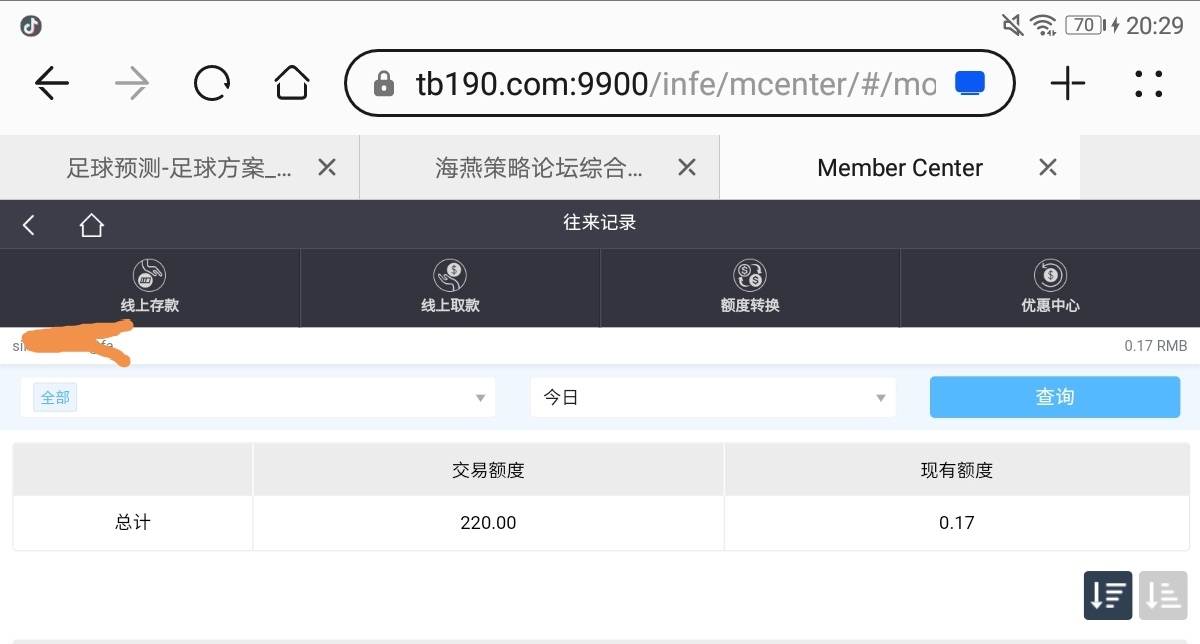The height and width of the screenshot is (644, 1200).
Task: Toggle ascending sort order button
Action: click(1163, 596)
